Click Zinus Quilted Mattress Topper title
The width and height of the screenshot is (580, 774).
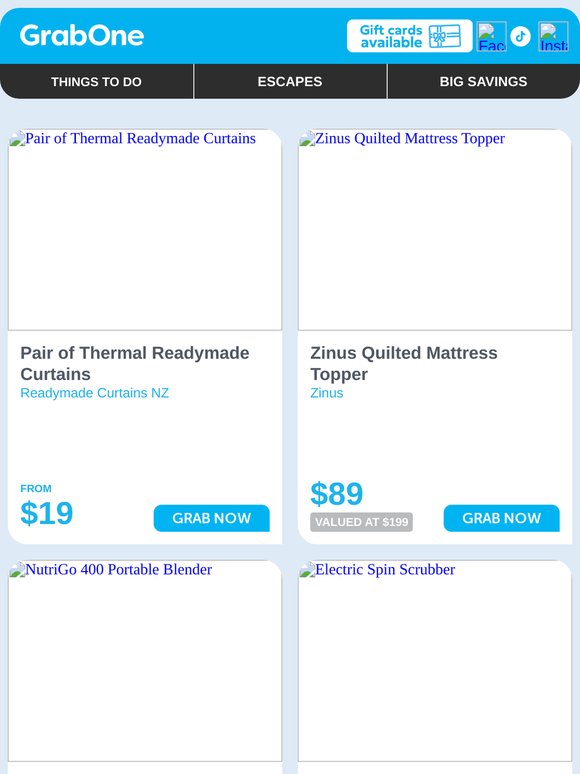[404, 363]
